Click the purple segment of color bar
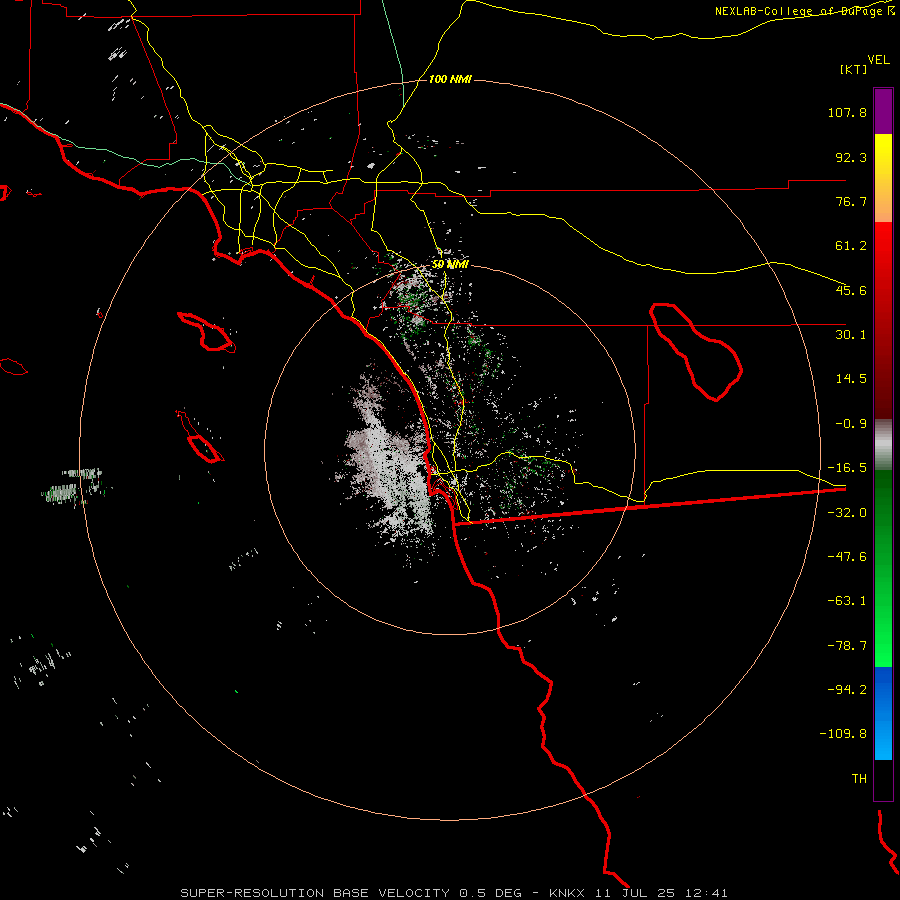The width and height of the screenshot is (900, 900). coord(883,111)
